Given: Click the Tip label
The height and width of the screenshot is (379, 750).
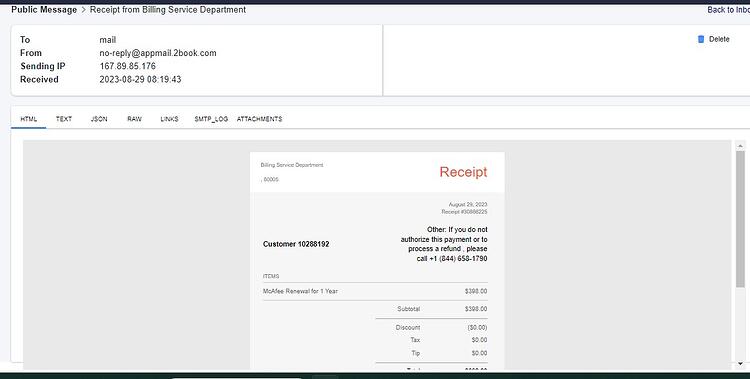Looking at the screenshot, I should (416, 353).
